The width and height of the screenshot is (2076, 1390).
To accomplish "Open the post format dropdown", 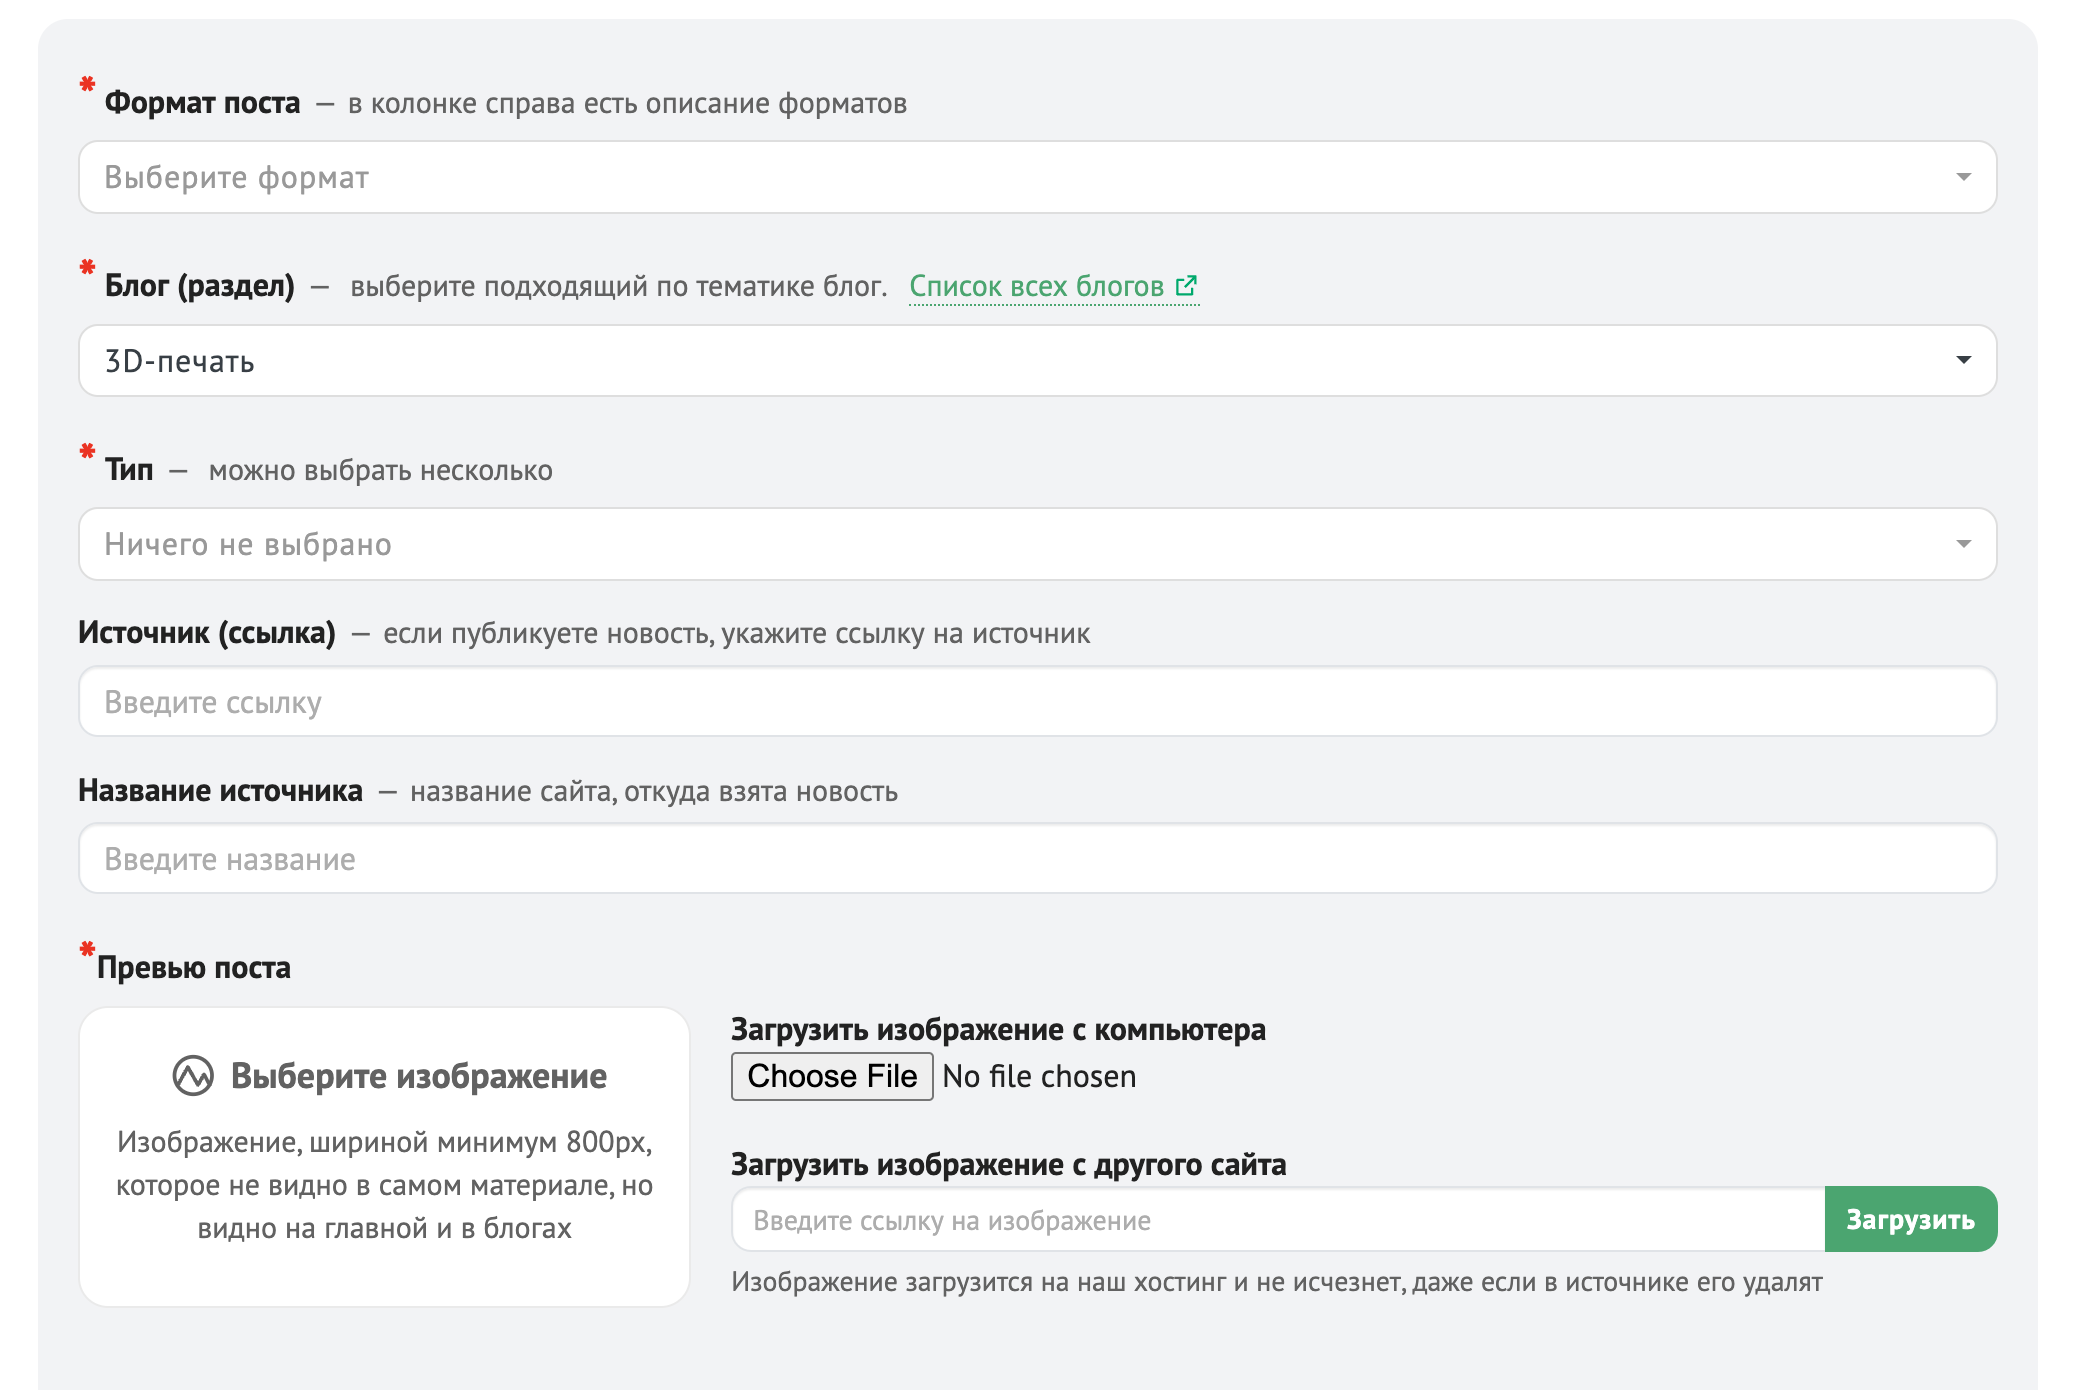I will coord(1036,177).
